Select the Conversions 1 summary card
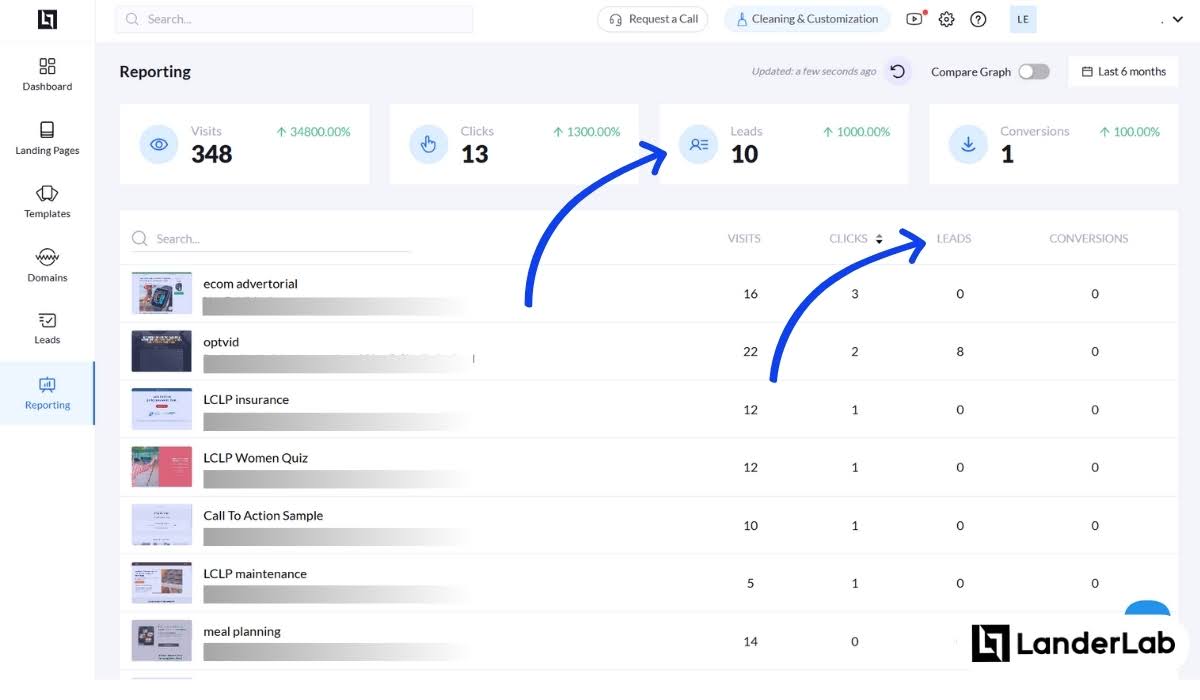This screenshot has width=1200, height=700. [1053, 144]
